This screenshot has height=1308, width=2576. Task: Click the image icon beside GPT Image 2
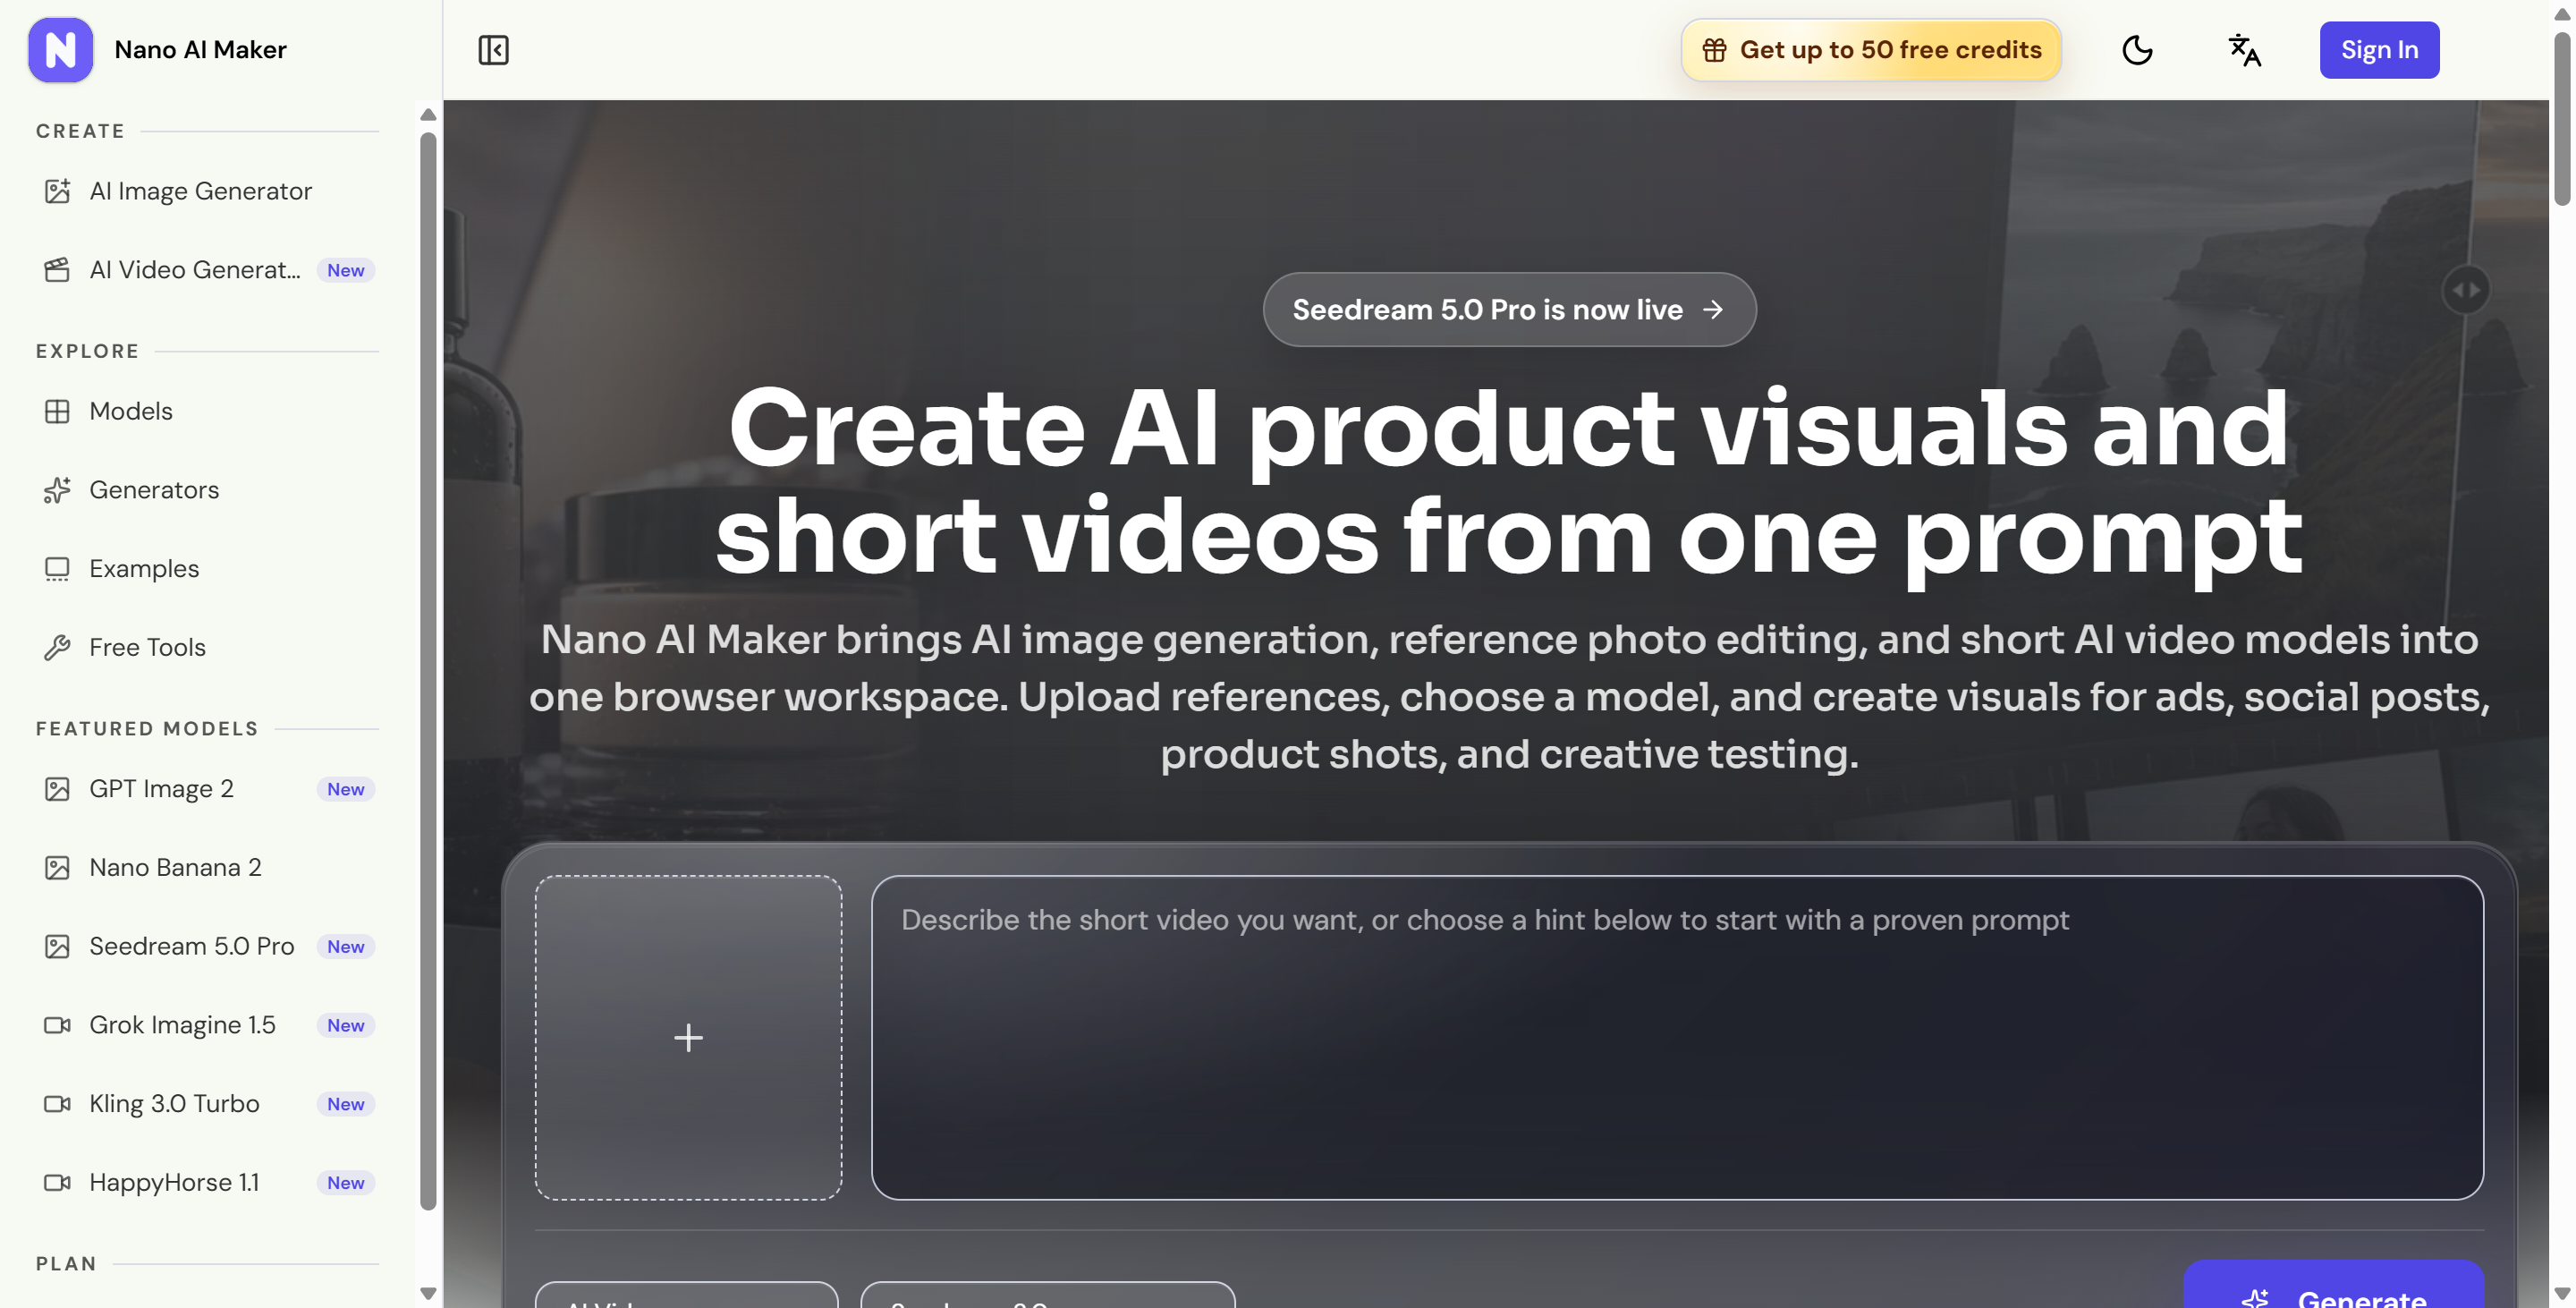click(x=57, y=789)
